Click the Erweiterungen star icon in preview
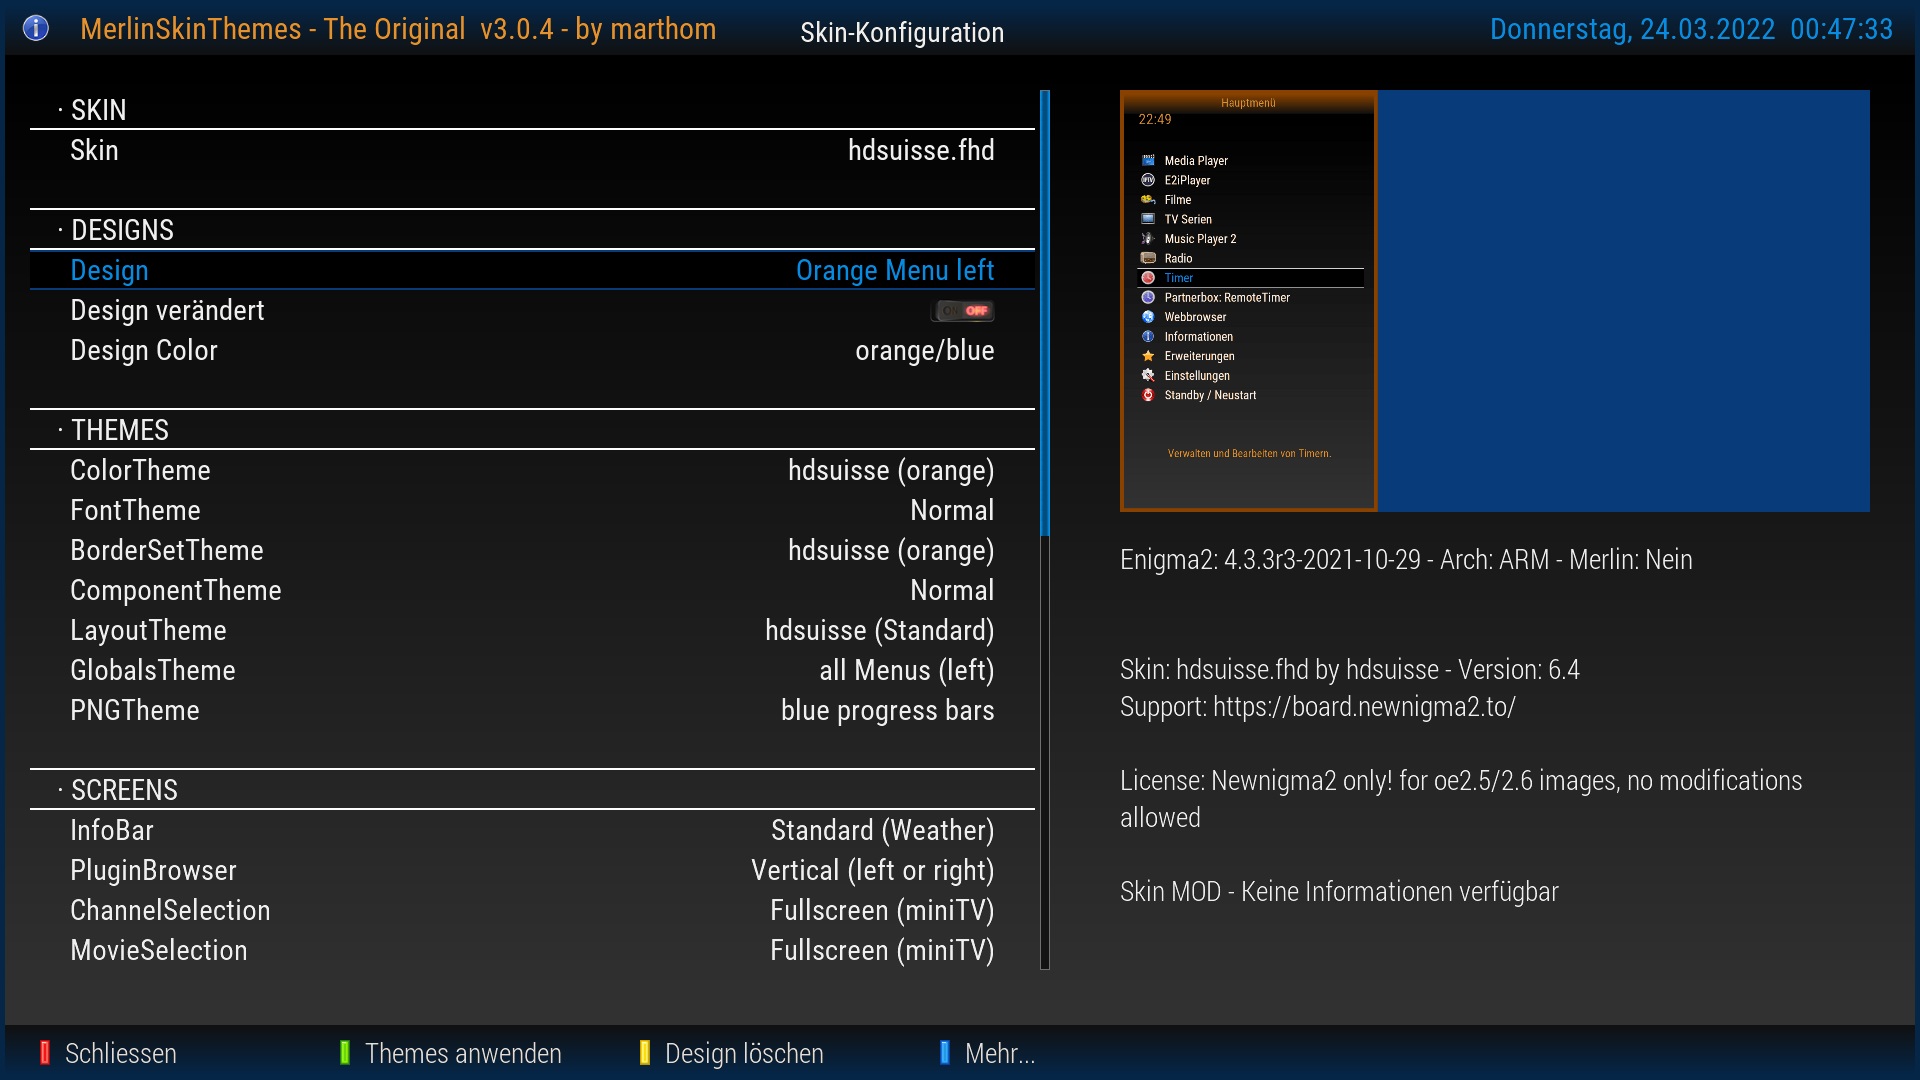Image resolution: width=1920 pixels, height=1080 pixels. point(1148,356)
